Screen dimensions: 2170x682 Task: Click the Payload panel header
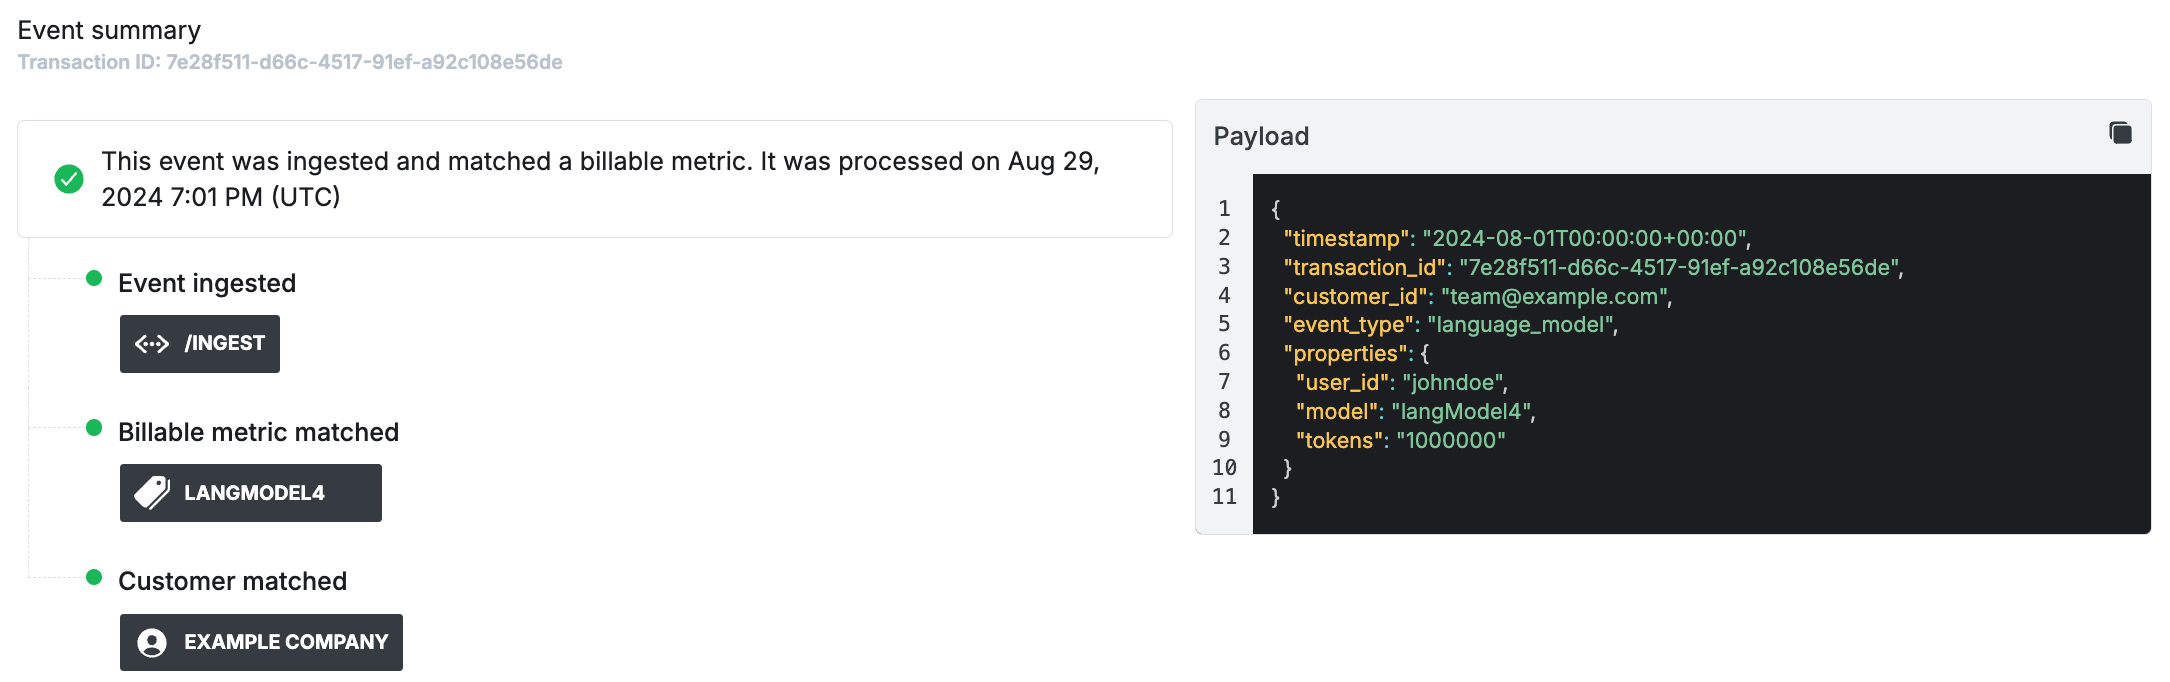1261,136
